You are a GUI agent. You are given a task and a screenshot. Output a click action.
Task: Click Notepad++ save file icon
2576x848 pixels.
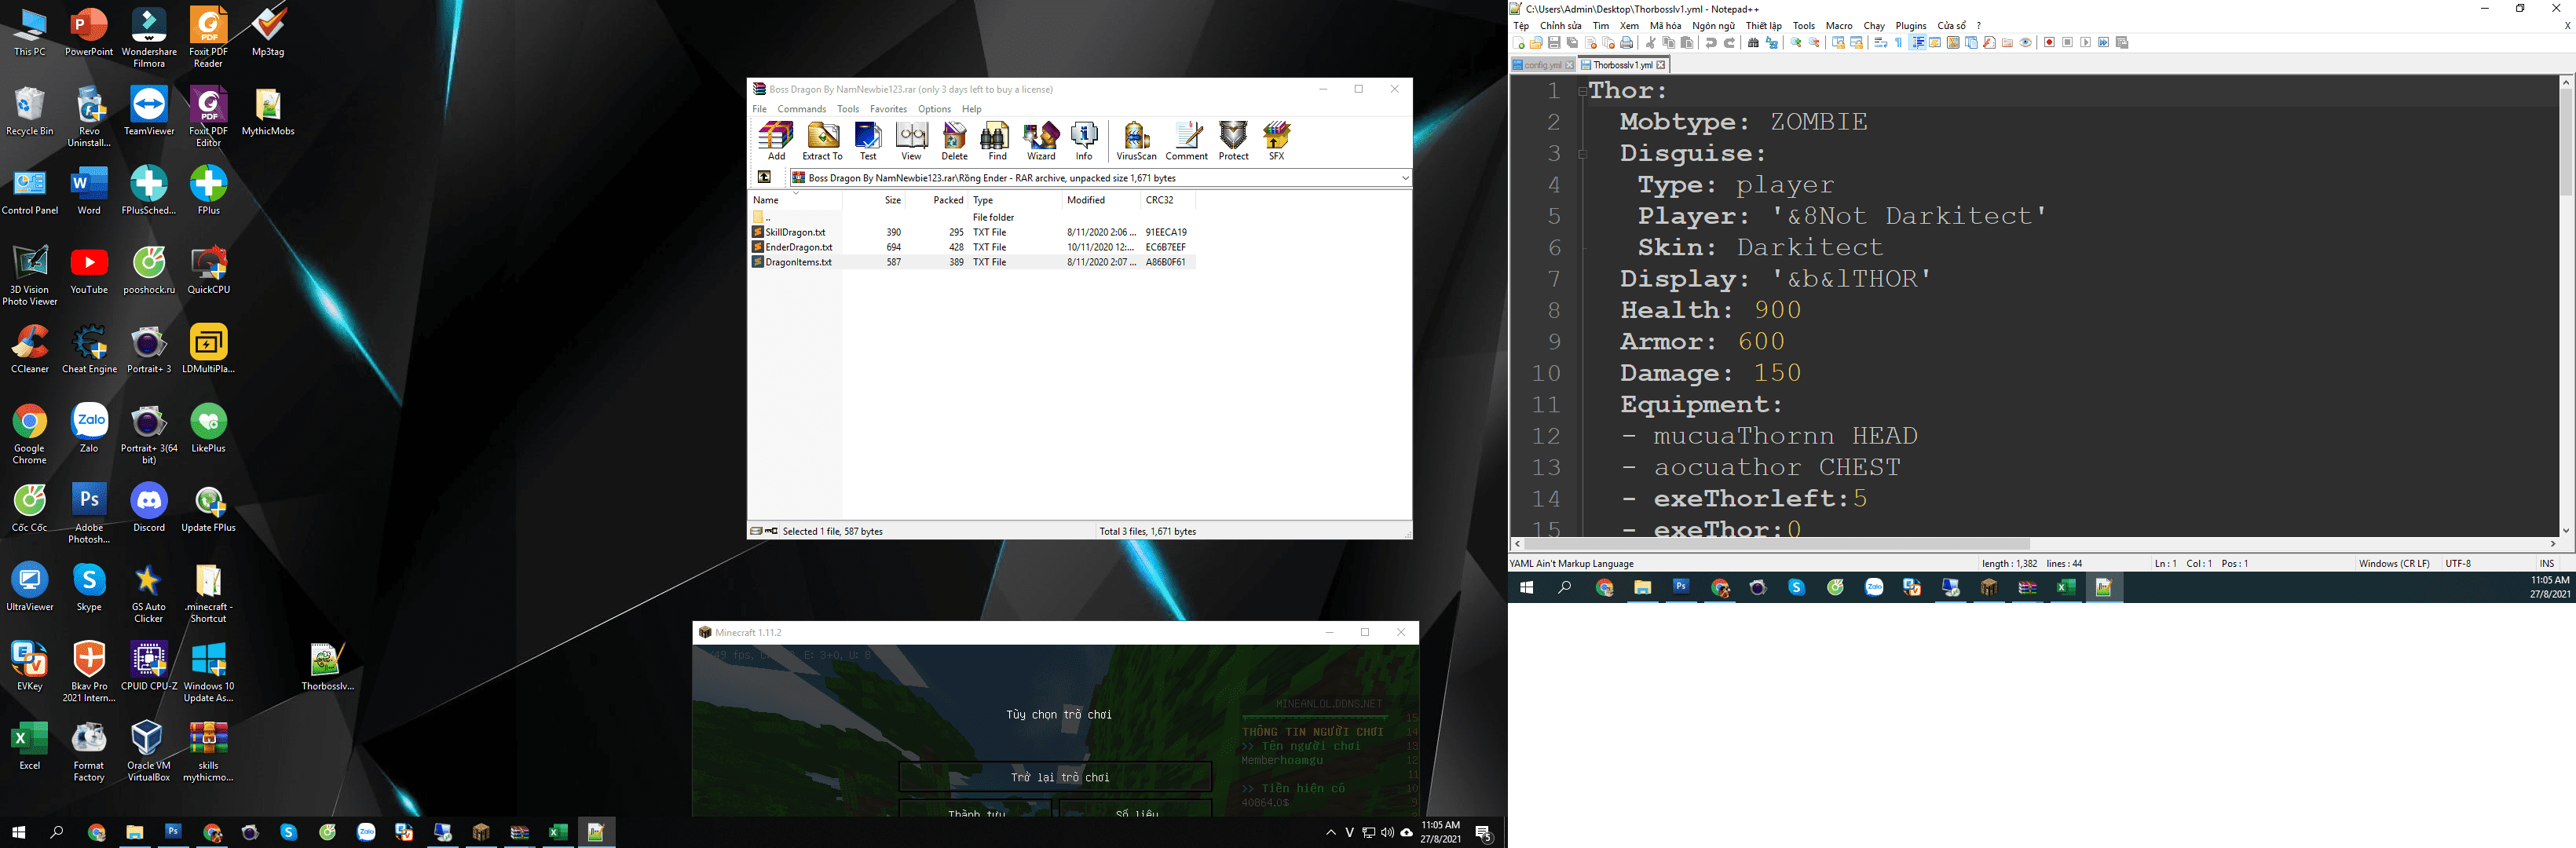point(1554,43)
